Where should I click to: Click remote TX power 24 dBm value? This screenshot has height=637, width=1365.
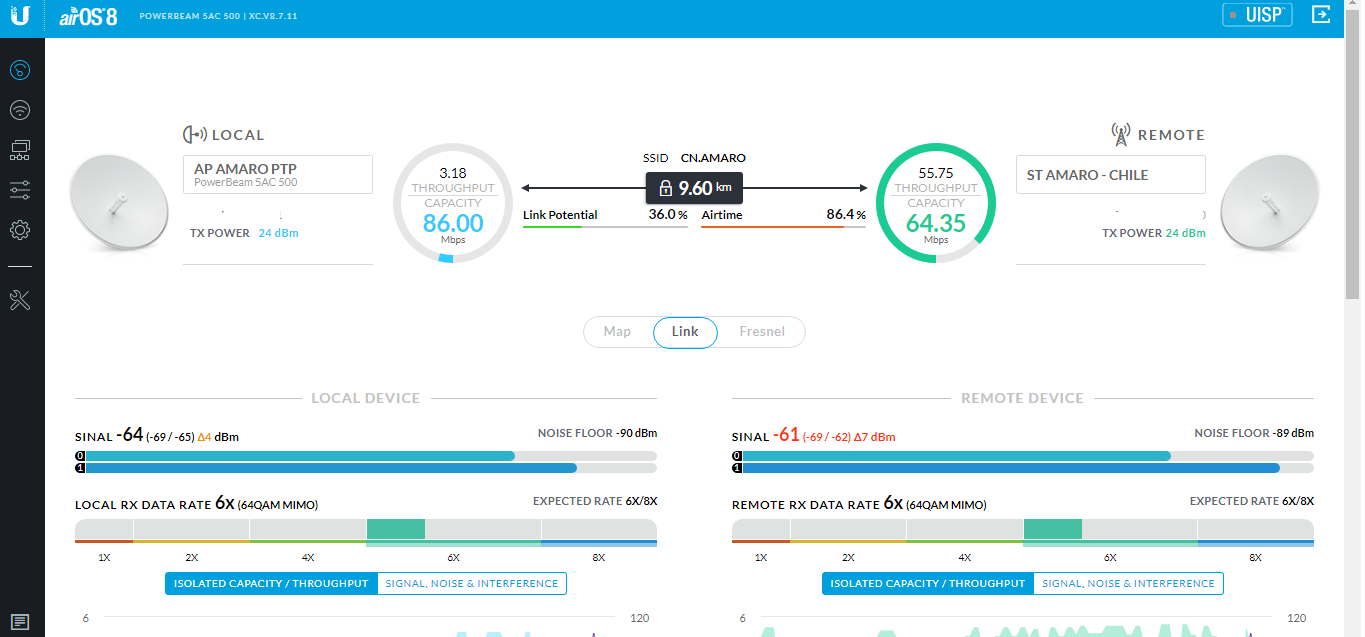pyautogui.click(x=1185, y=233)
